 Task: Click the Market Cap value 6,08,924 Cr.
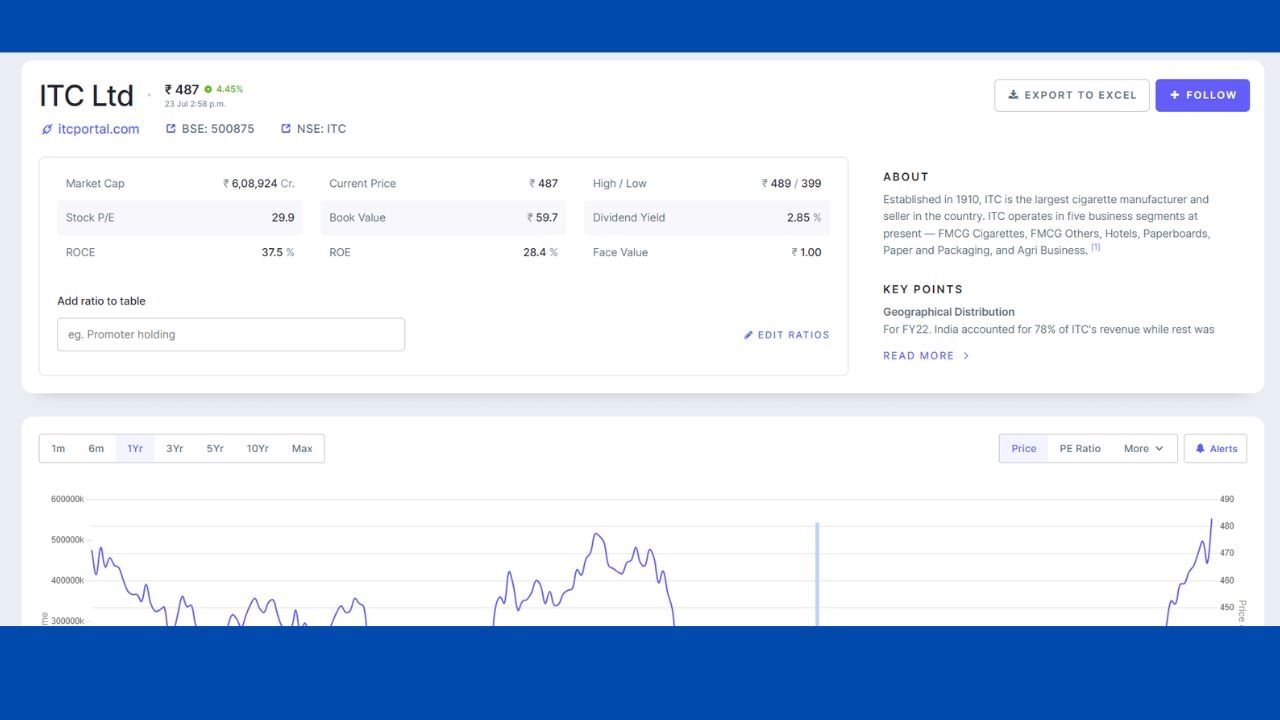pyautogui.click(x=258, y=184)
